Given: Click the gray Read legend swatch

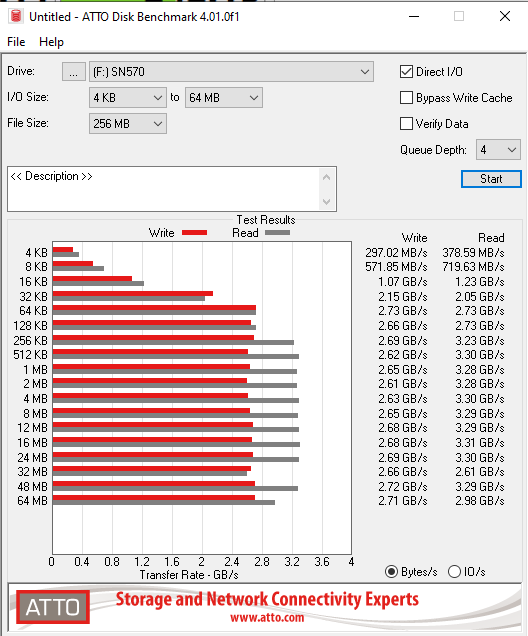Looking at the screenshot, I should coord(277,232).
